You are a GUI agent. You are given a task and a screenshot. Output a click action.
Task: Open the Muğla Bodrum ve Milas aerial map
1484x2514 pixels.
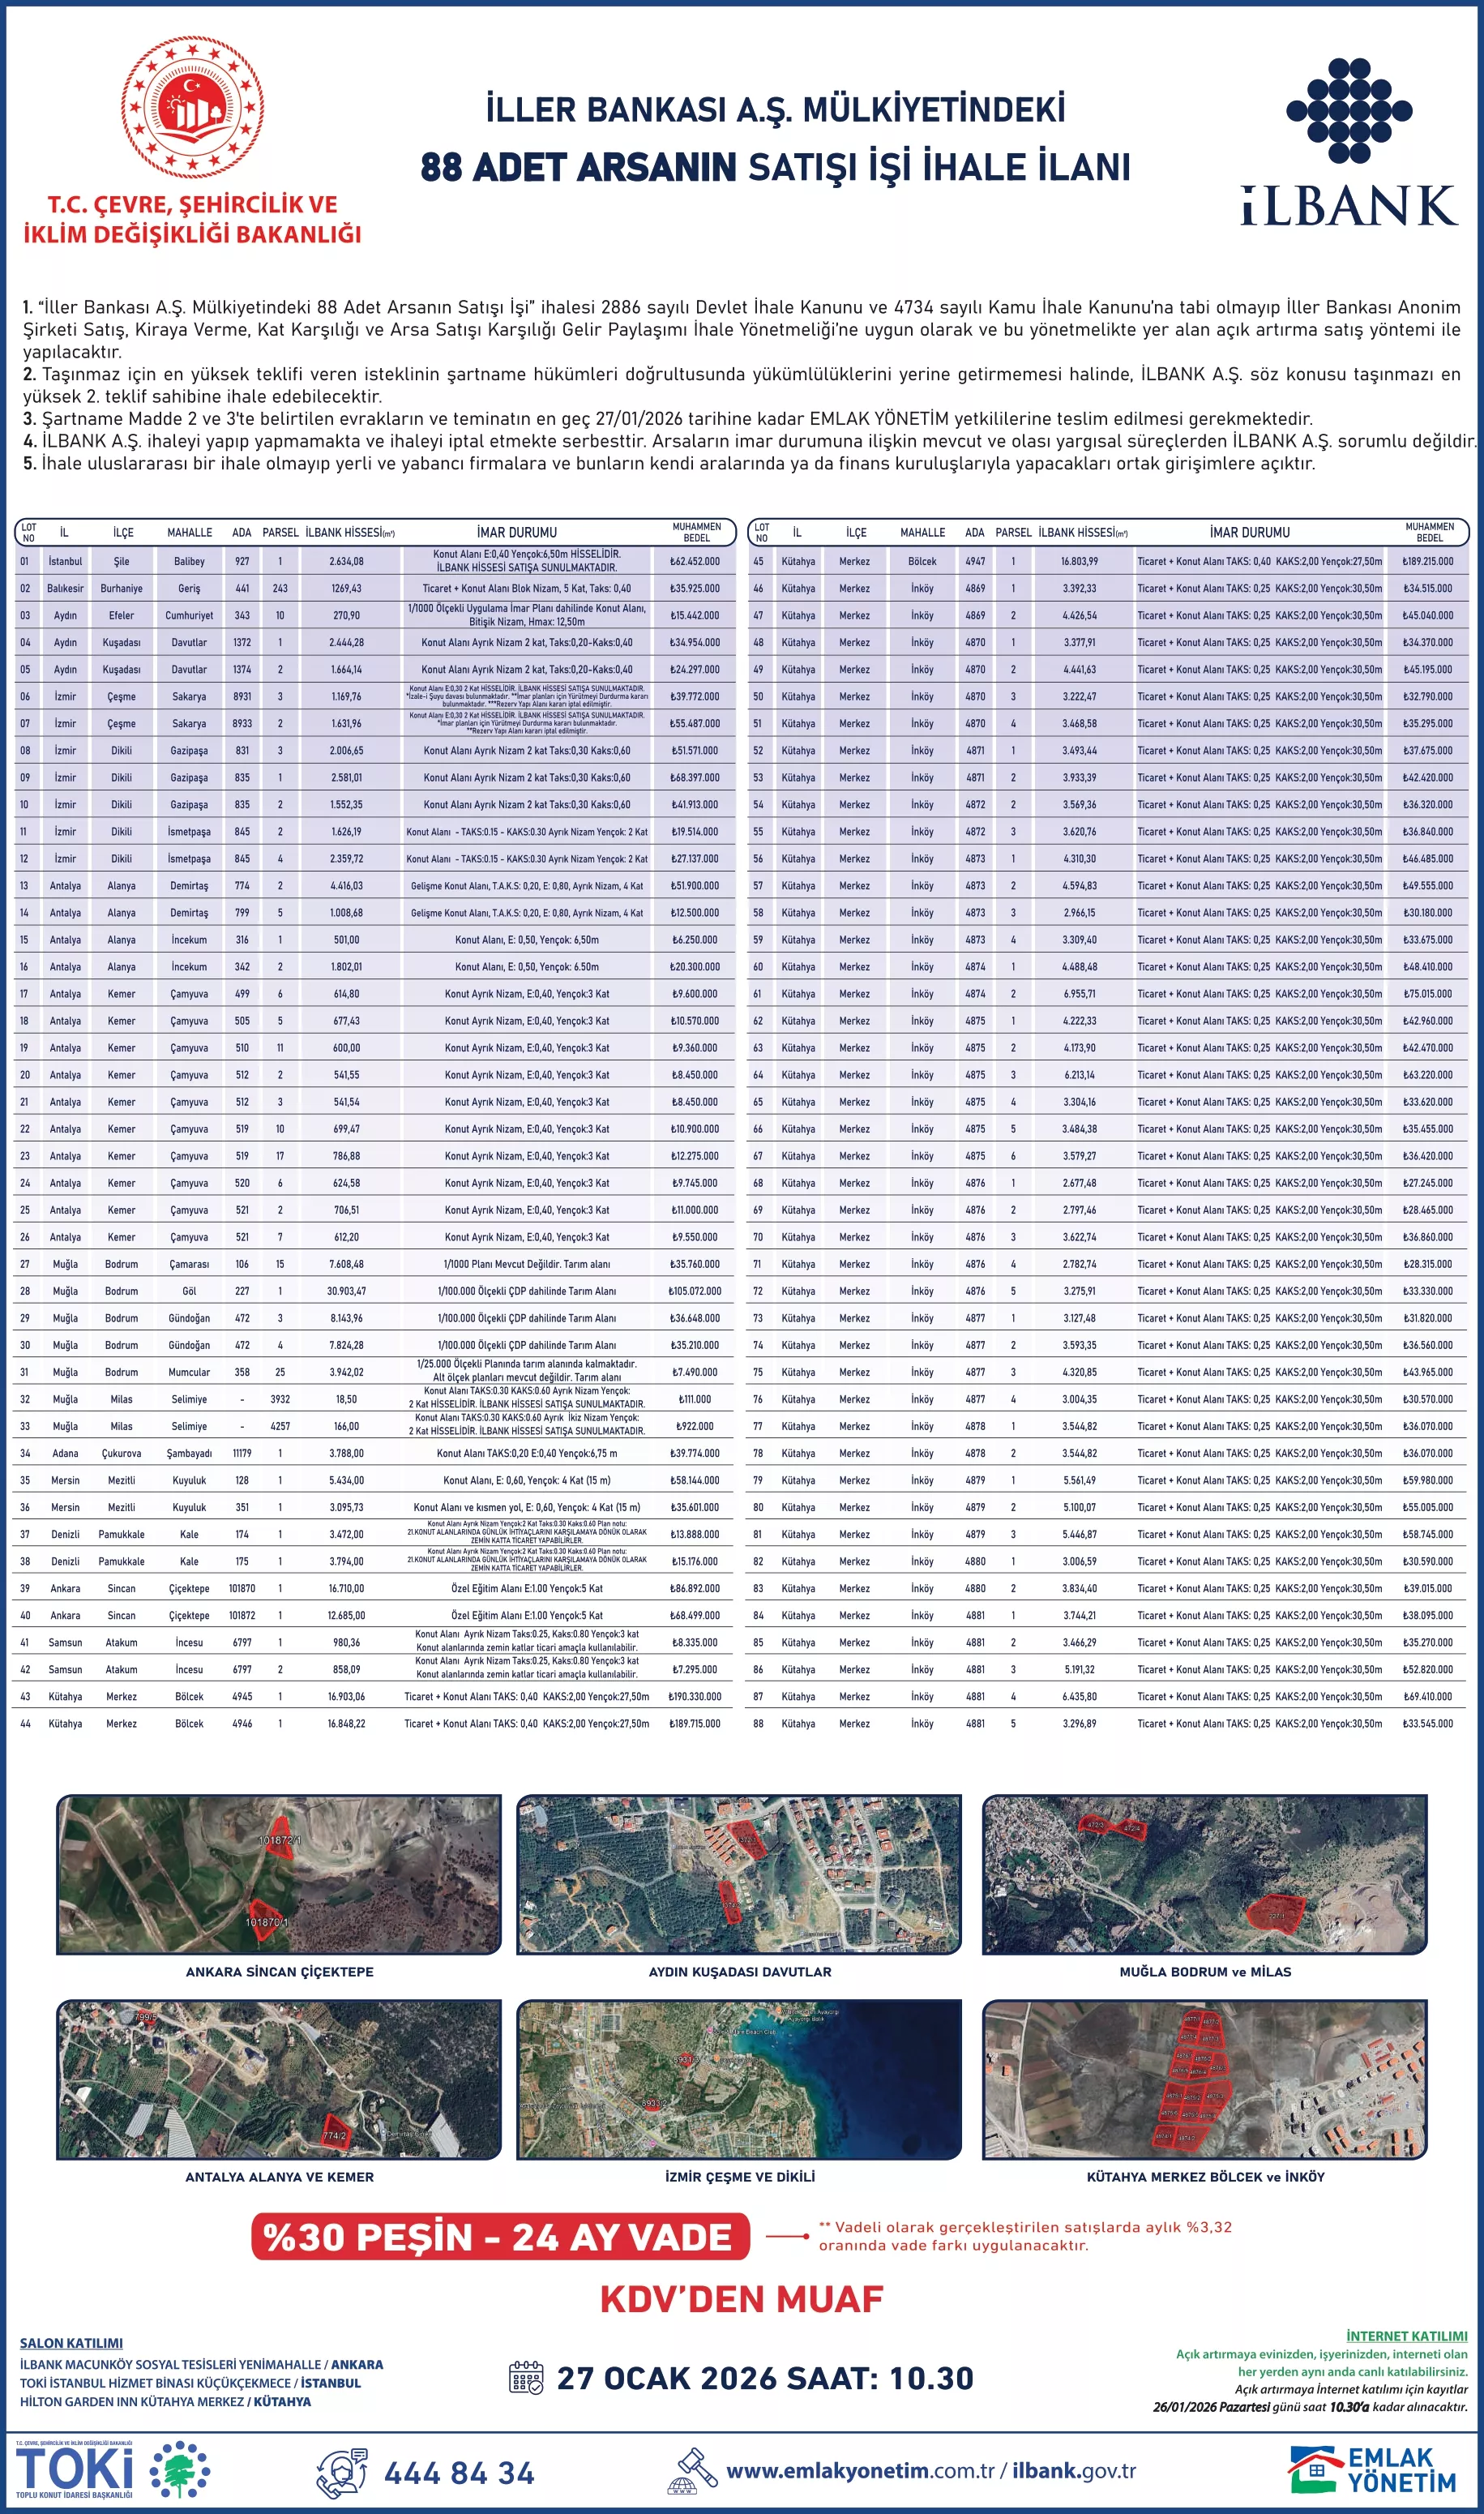tap(1205, 1874)
